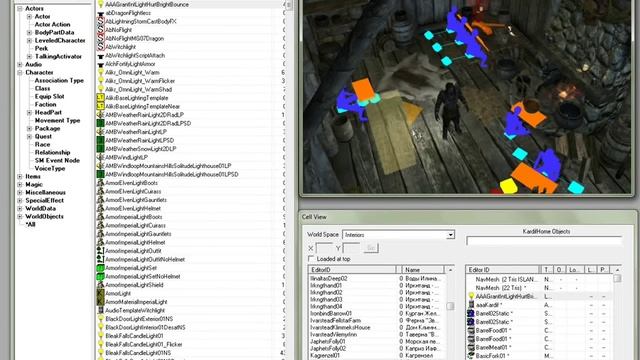The width and height of the screenshot is (640, 360).
Task: Click the S icon beside AbNoFlight
Action: tap(100, 30)
